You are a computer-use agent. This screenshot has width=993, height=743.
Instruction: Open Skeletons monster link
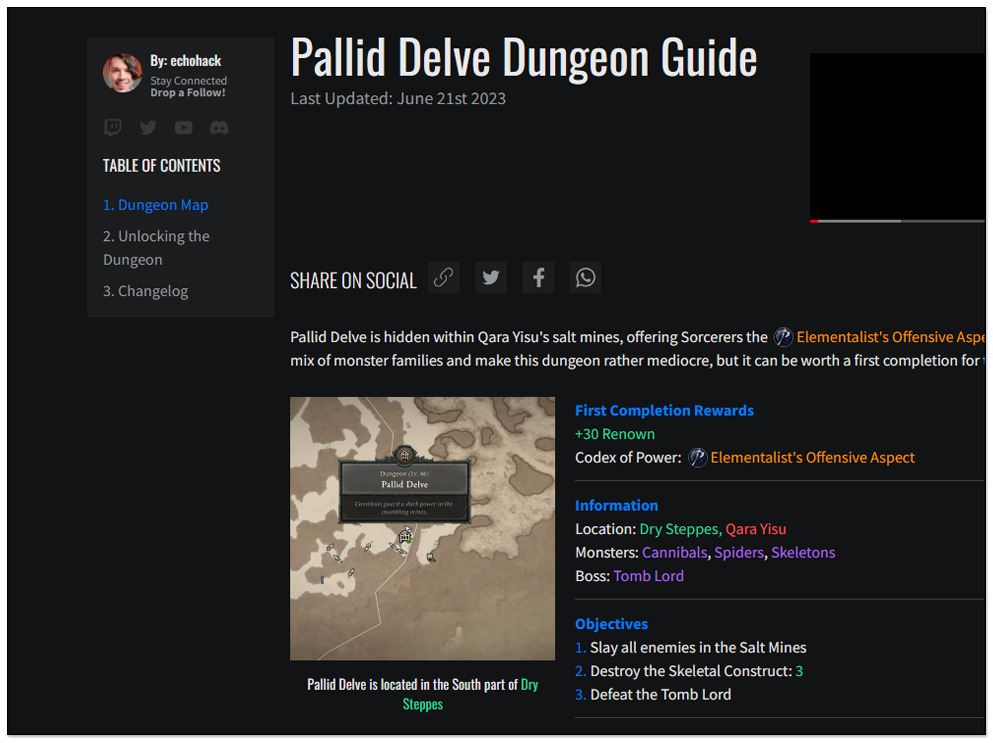click(803, 552)
